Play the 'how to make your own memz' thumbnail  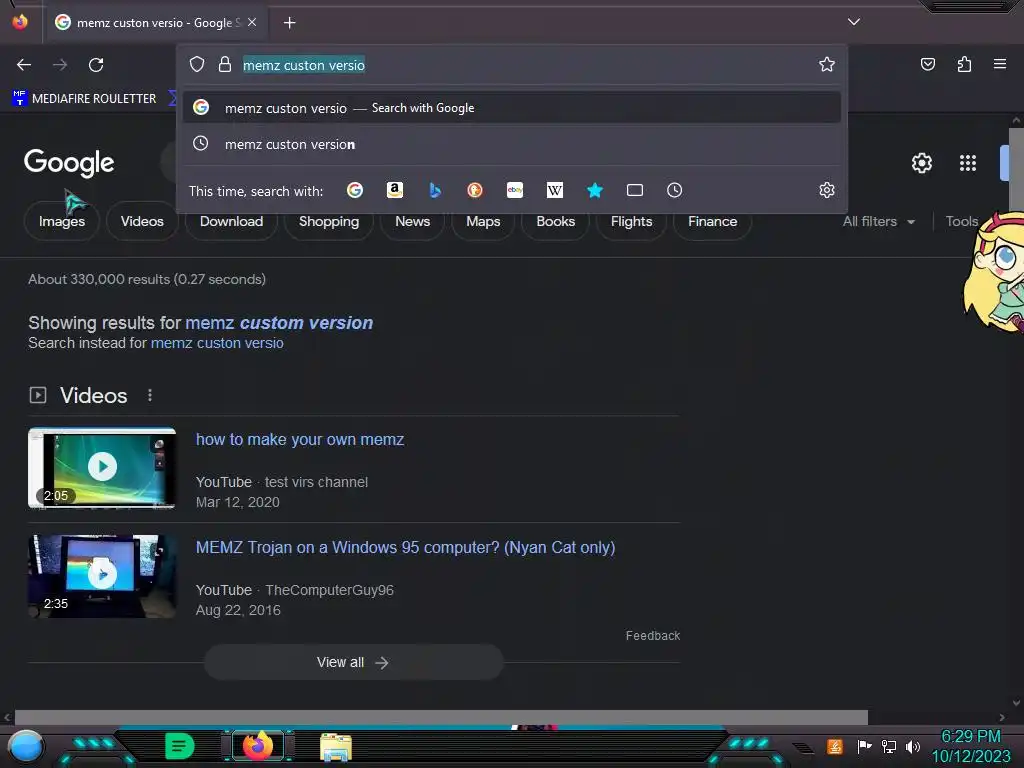coord(102,468)
